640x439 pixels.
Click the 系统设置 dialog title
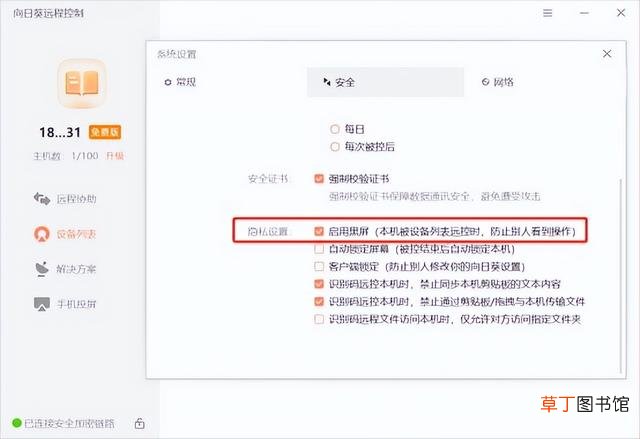[177, 54]
